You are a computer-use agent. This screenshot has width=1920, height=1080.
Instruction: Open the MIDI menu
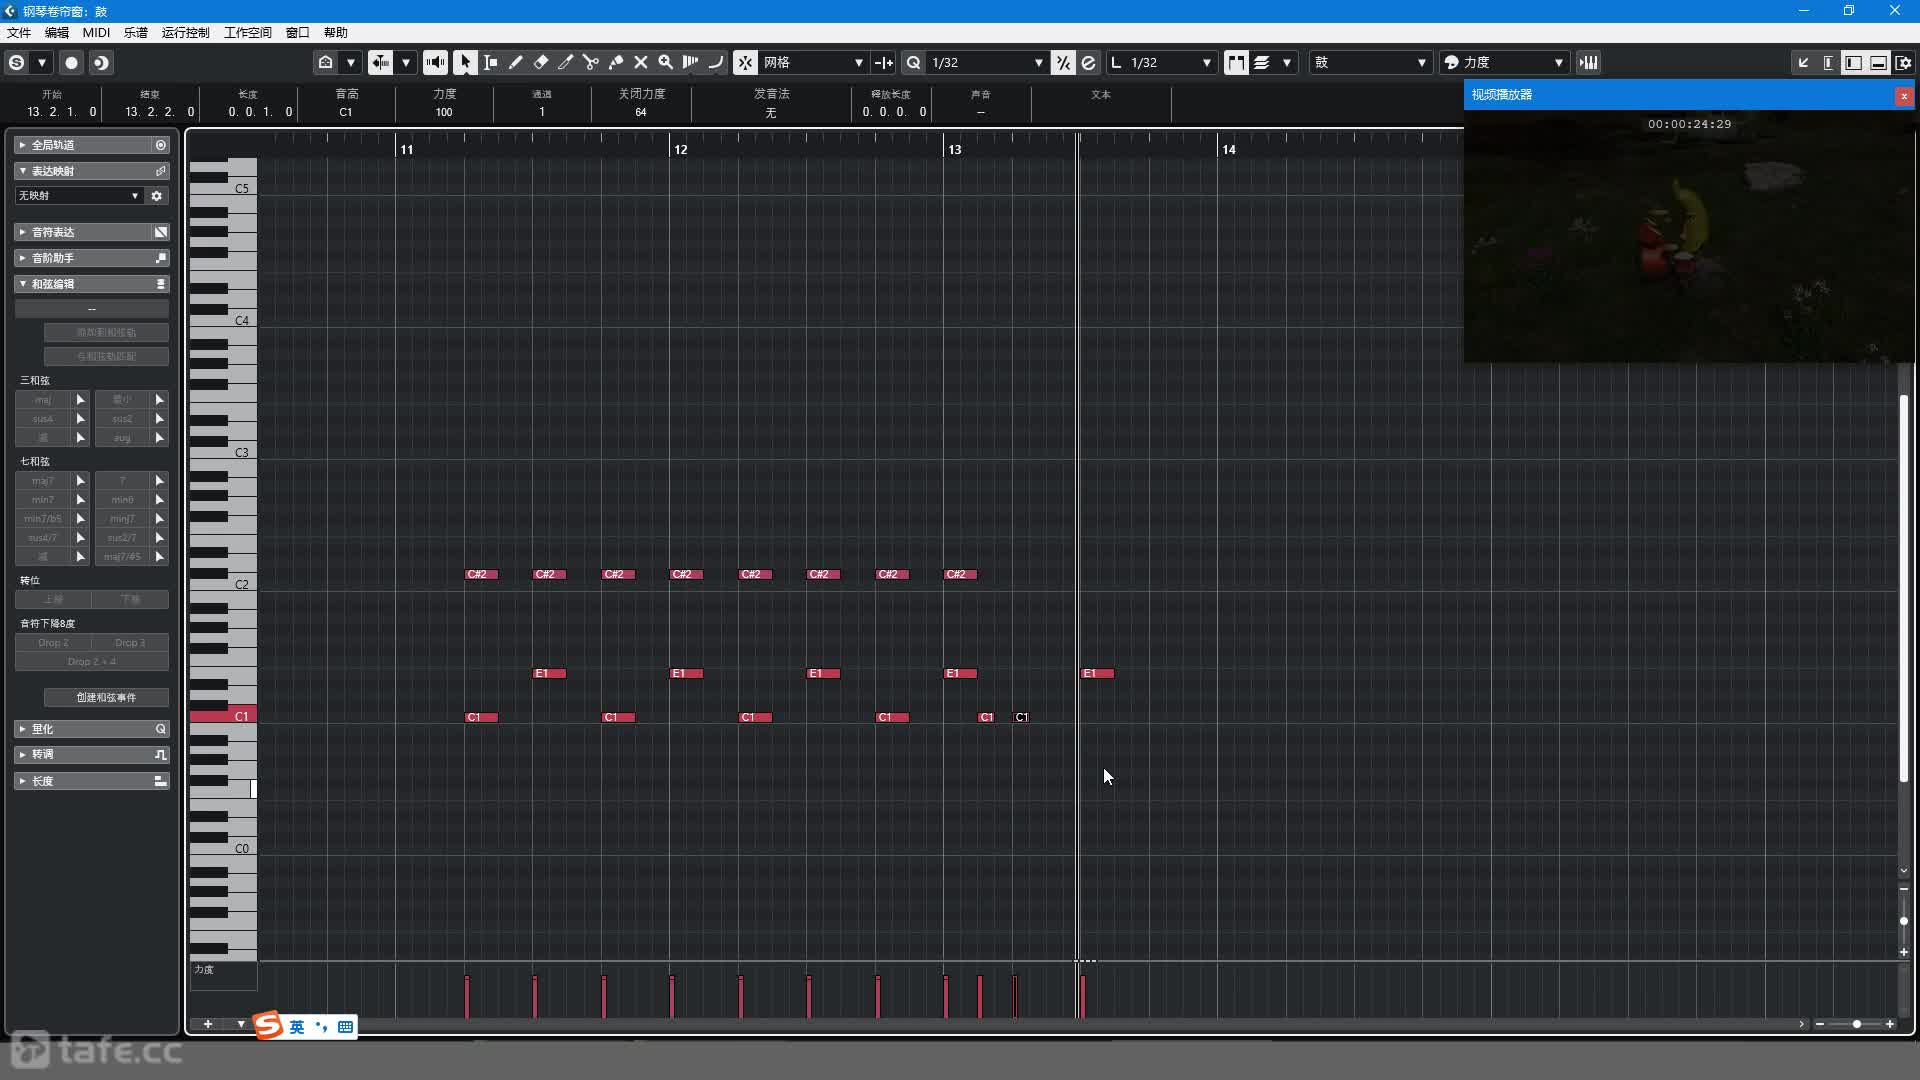(96, 32)
